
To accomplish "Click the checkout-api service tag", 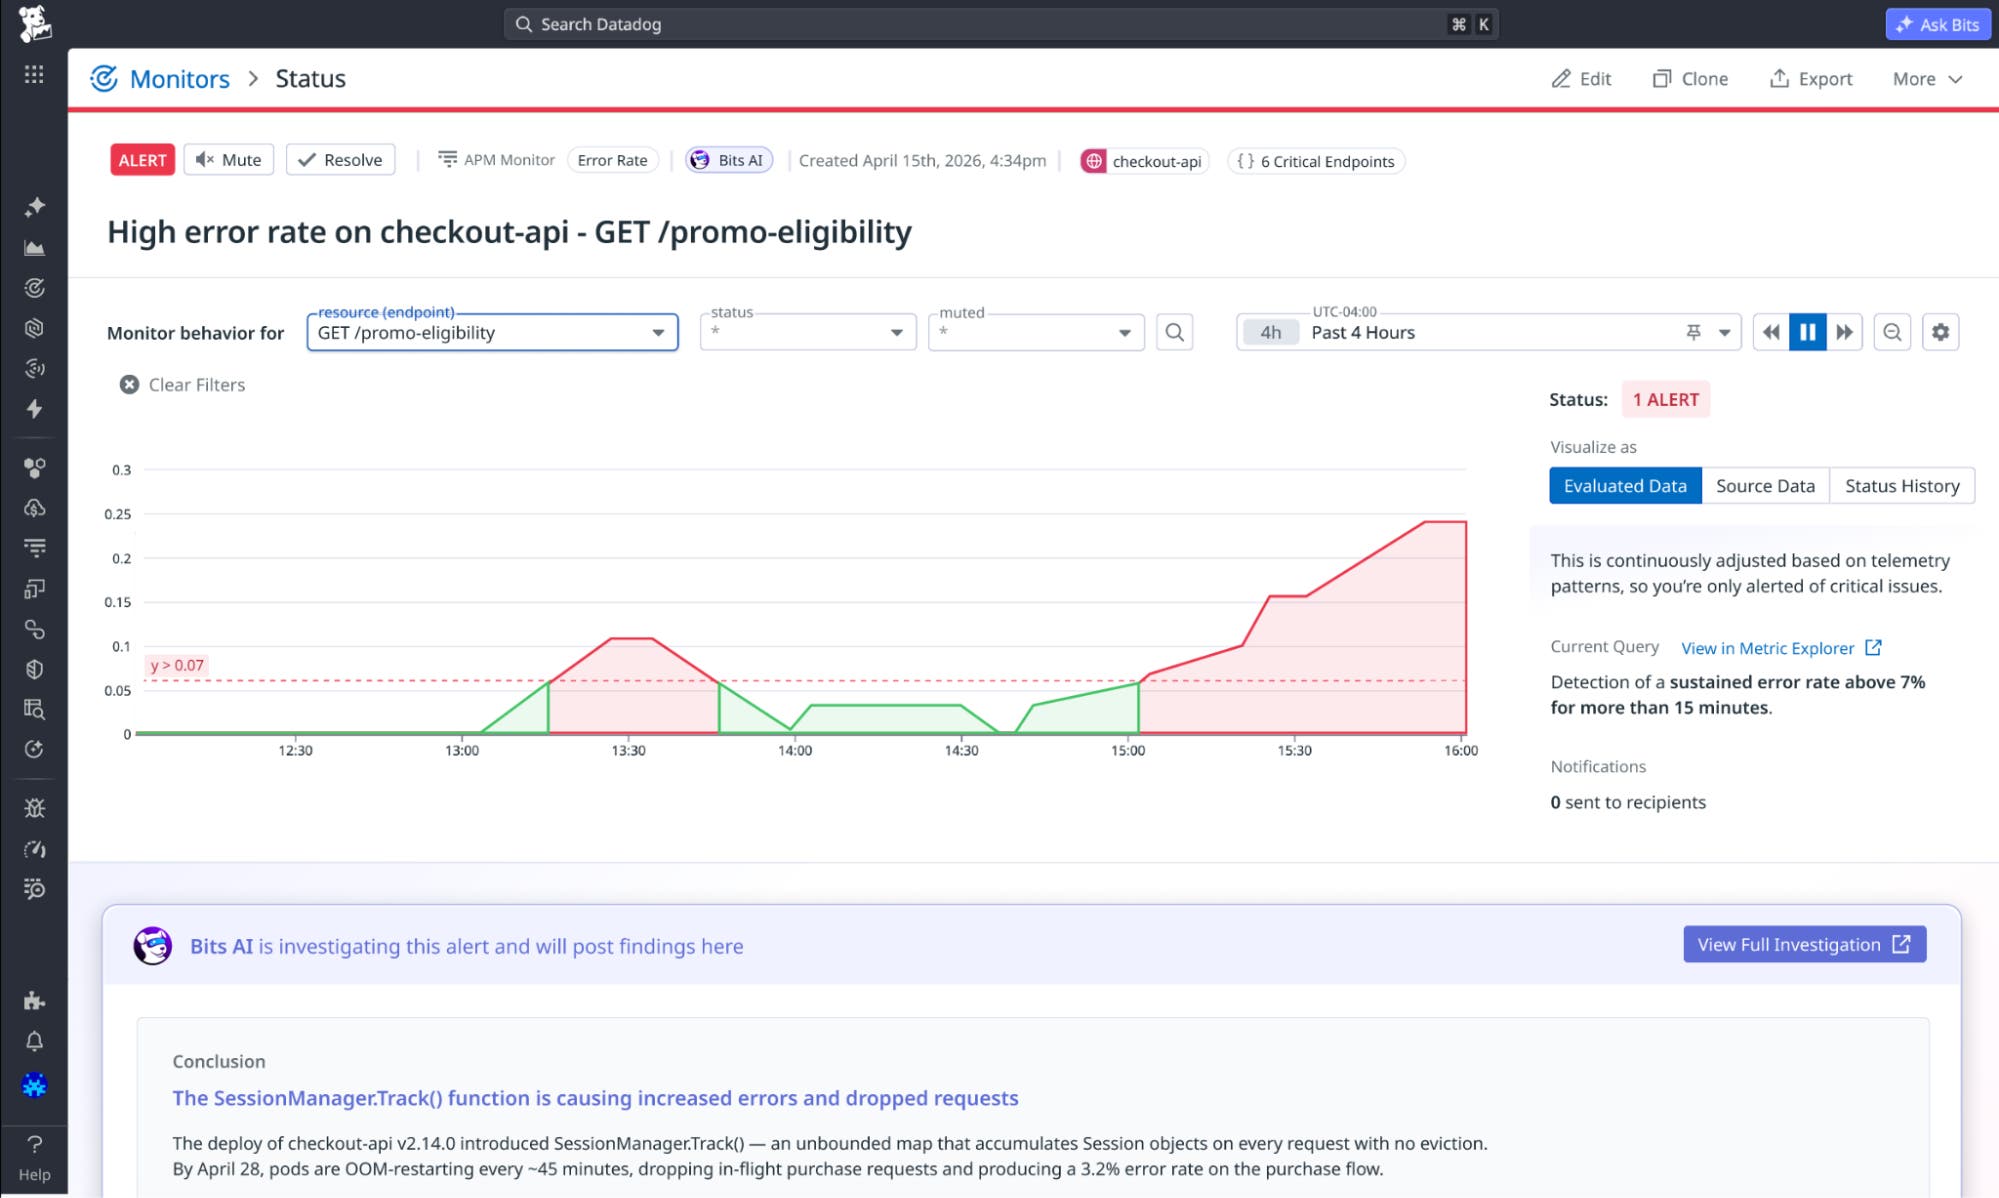I will click(x=1144, y=161).
